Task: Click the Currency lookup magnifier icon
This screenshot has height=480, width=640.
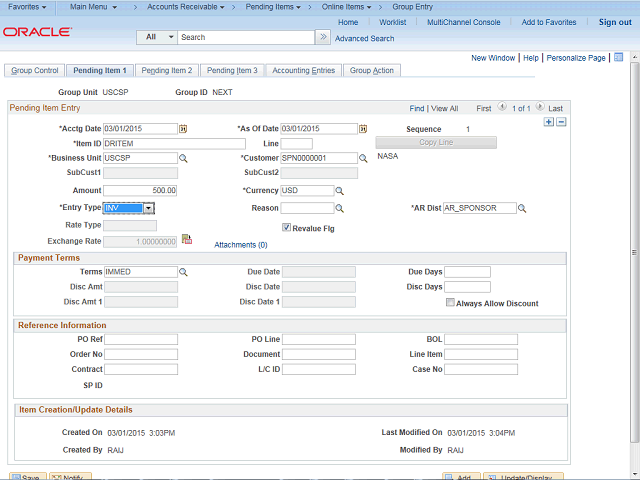Action: click(340, 190)
